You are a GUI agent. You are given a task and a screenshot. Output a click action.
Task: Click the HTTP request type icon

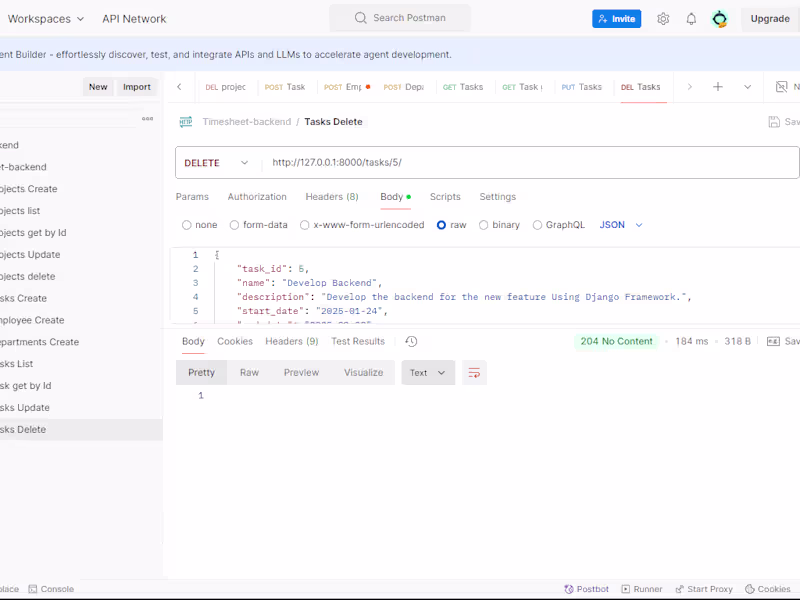(x=186, y=122)
